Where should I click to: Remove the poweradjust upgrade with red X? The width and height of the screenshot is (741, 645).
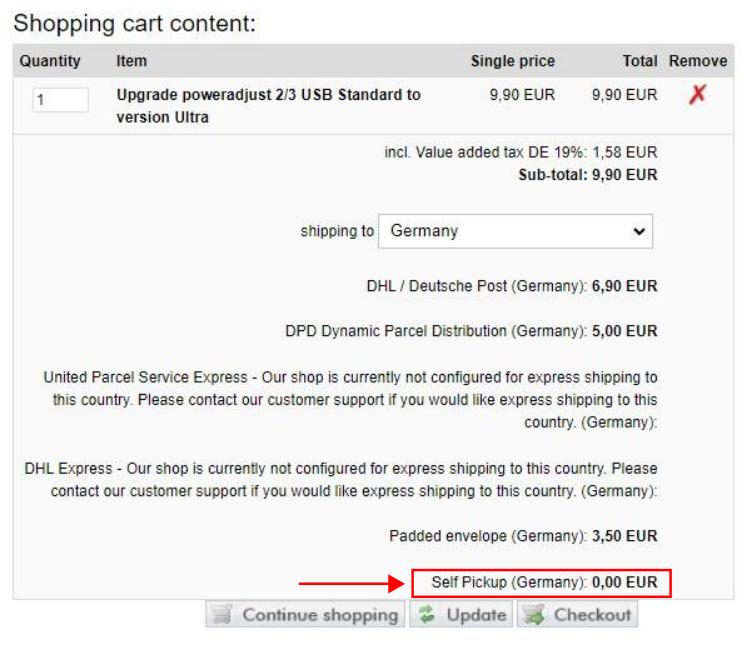(698, 97)
